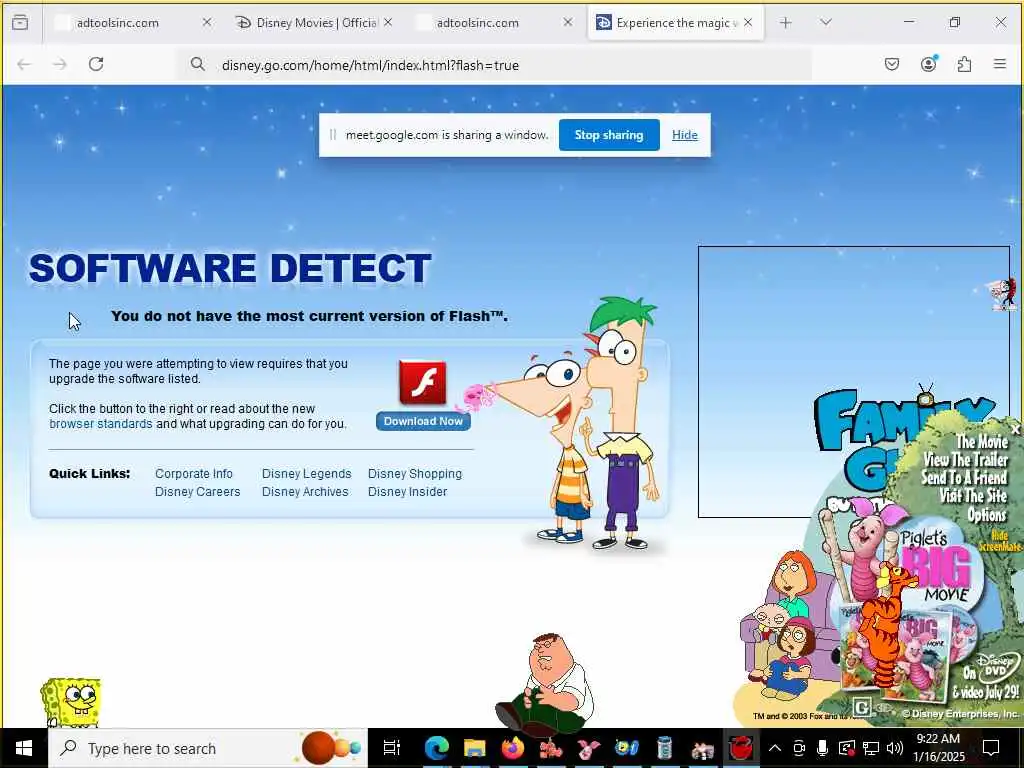Close the Piglet's Big Movie ad
Image resolution: width=1024 pixels, height=768 pixels.
(1015, 430)
